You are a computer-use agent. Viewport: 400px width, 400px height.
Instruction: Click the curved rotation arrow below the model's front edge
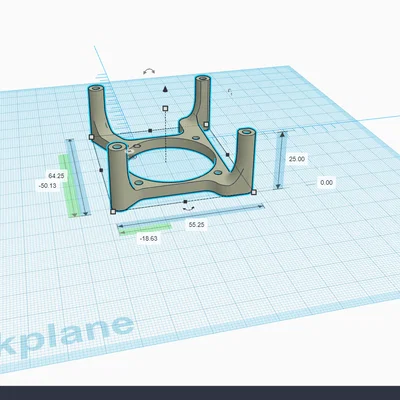(189, 209)
